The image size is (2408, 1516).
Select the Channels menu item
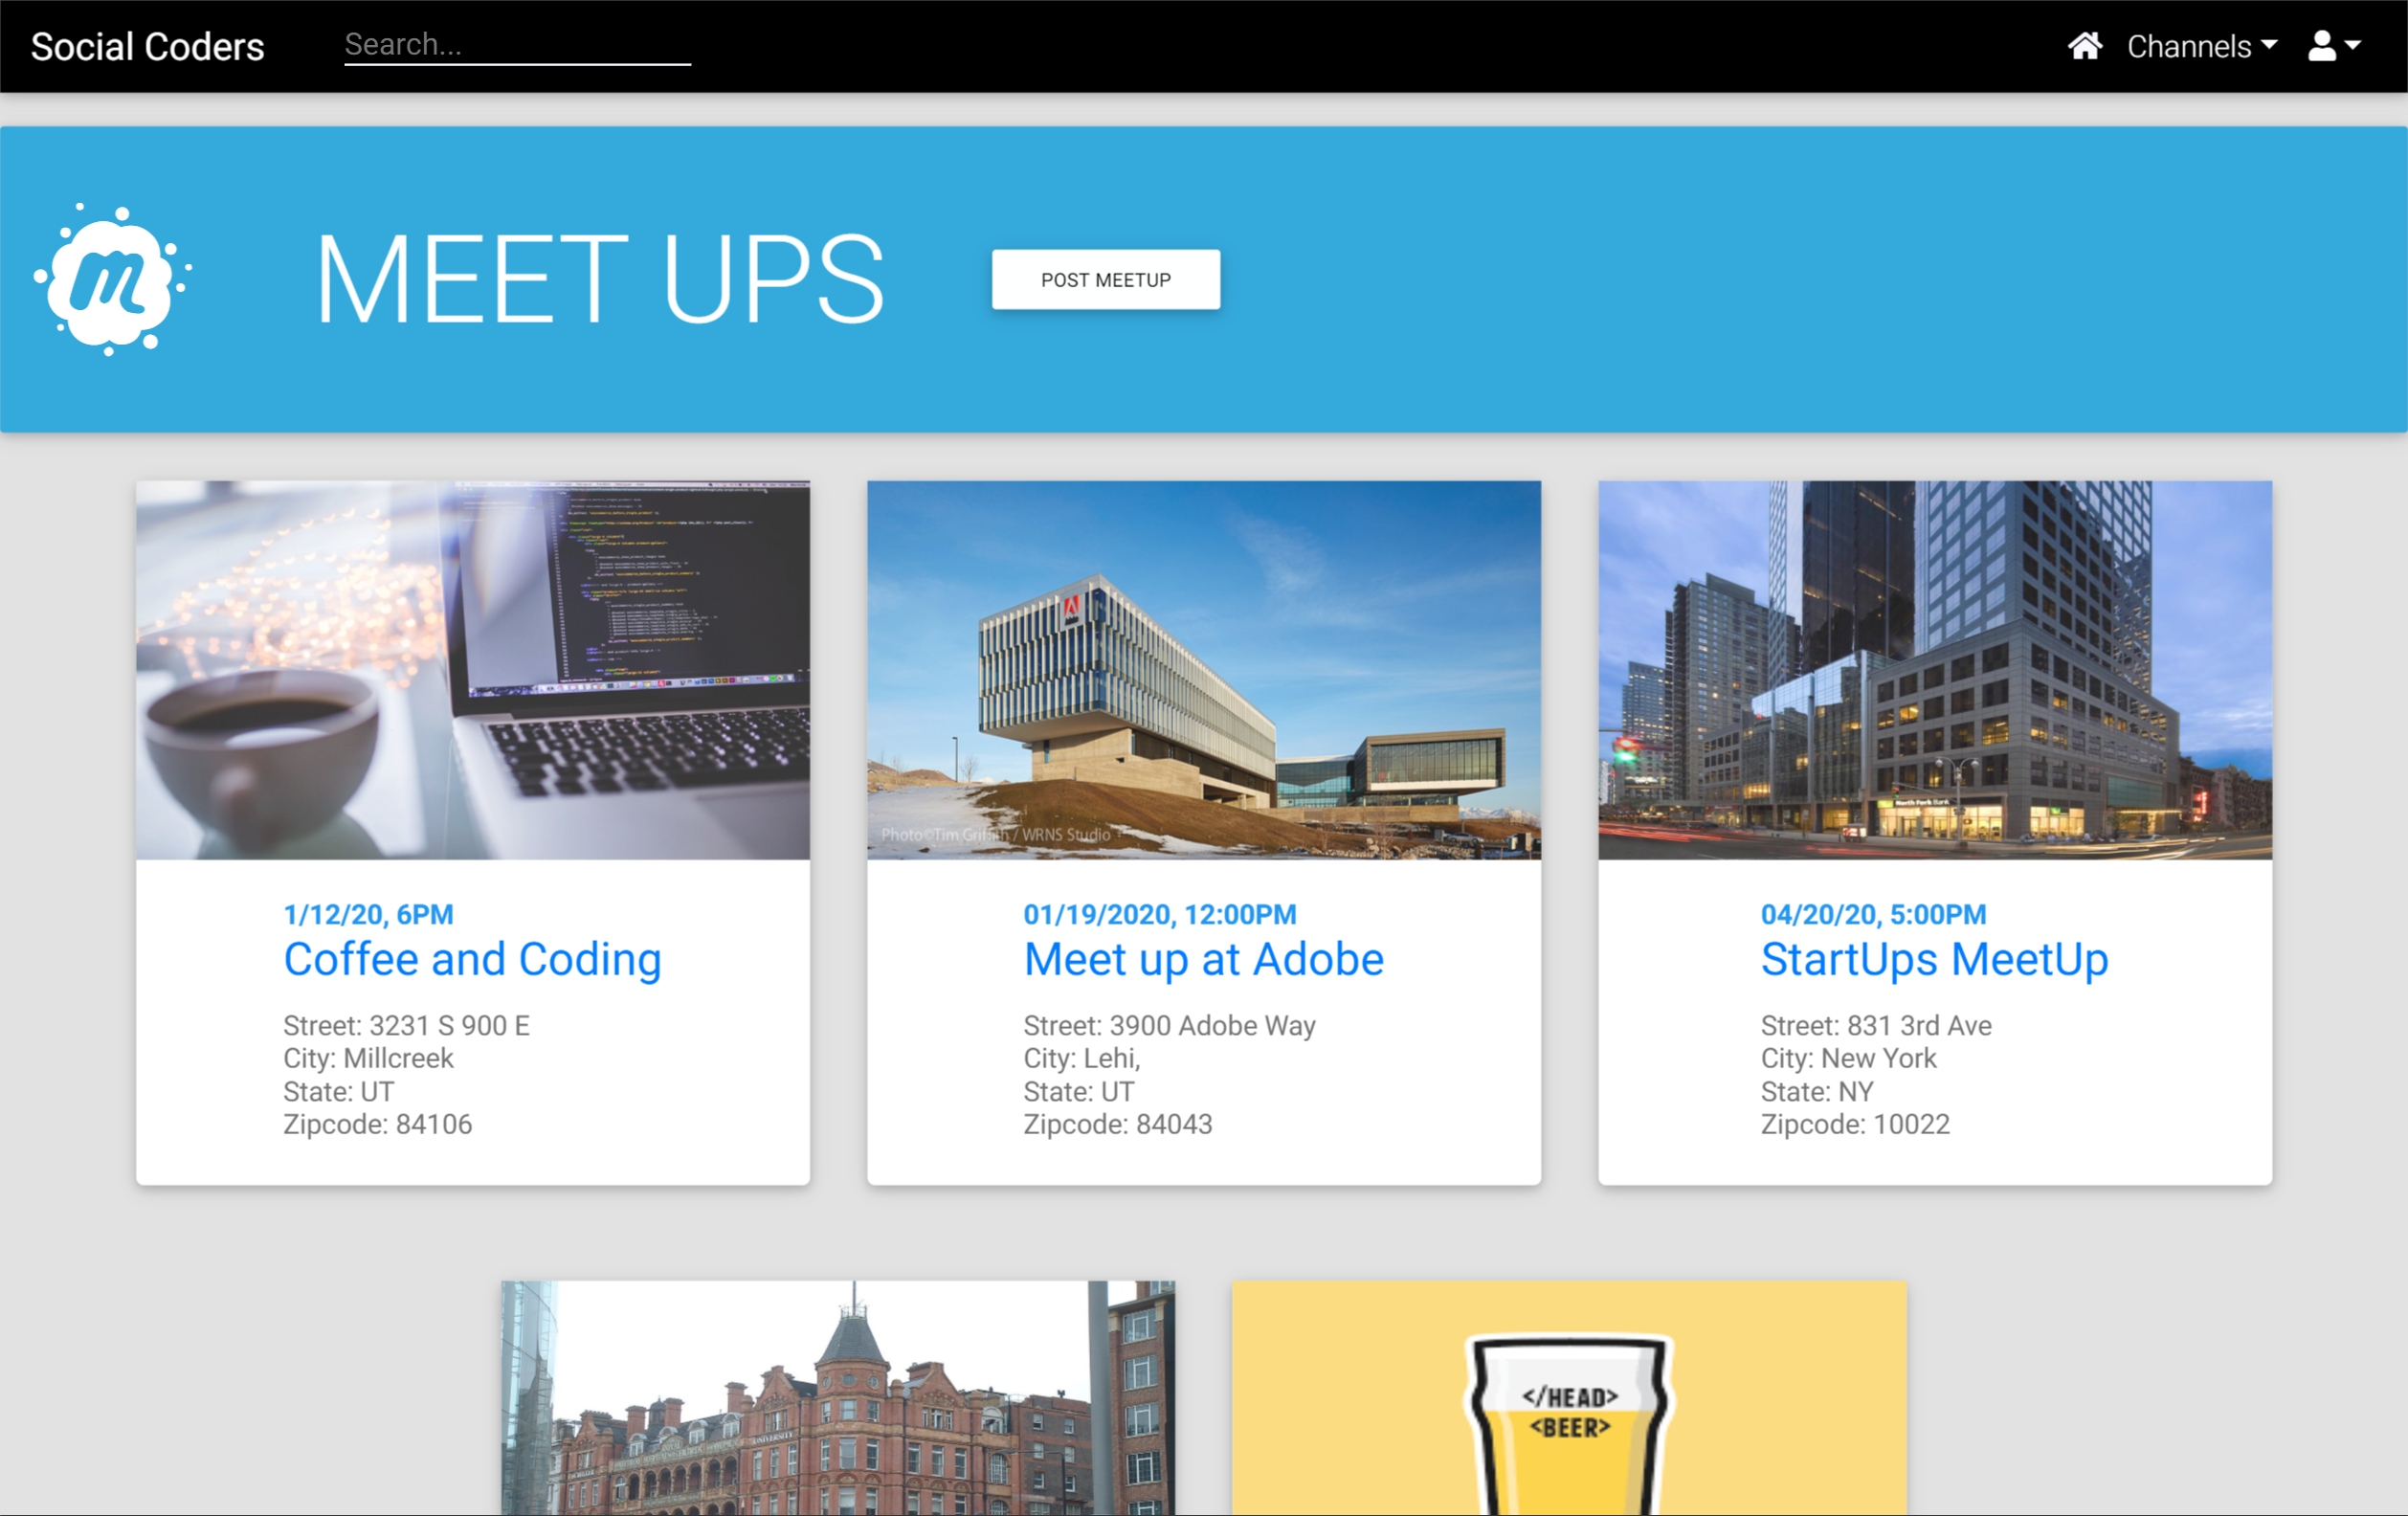point(2190,46)
